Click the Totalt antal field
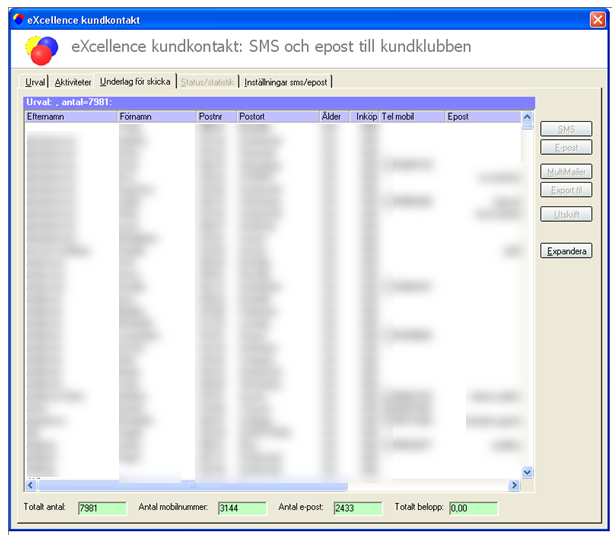The width and height of the screenshot is (614, 542). click(102, 508)
